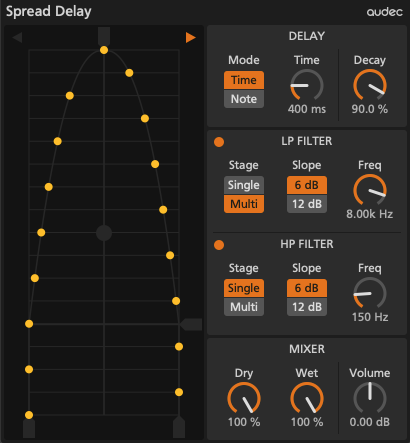Select Time delay mode
Screen dimensions: 410x443
coord(244,80)
